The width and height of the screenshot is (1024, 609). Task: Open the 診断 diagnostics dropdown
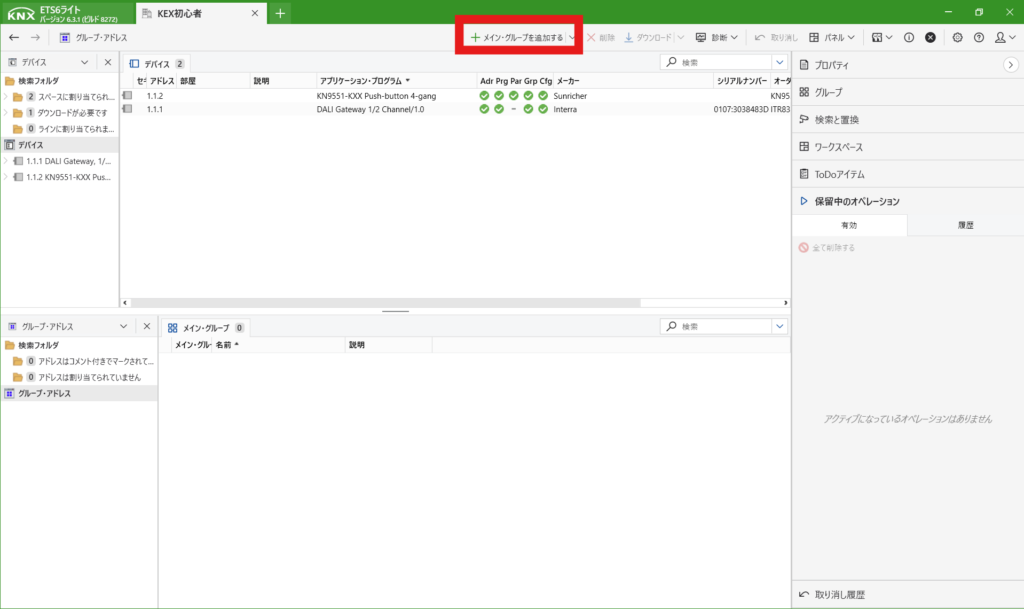716,37
